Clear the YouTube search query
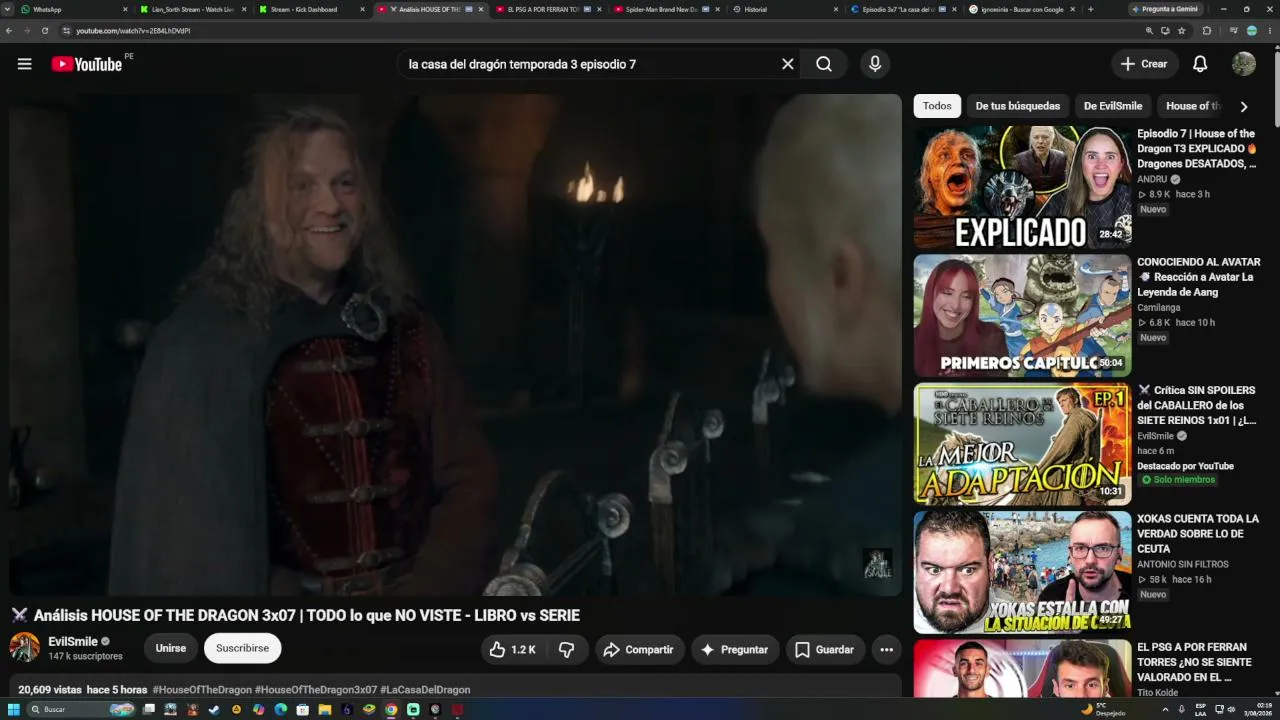 tap(788, 64)
